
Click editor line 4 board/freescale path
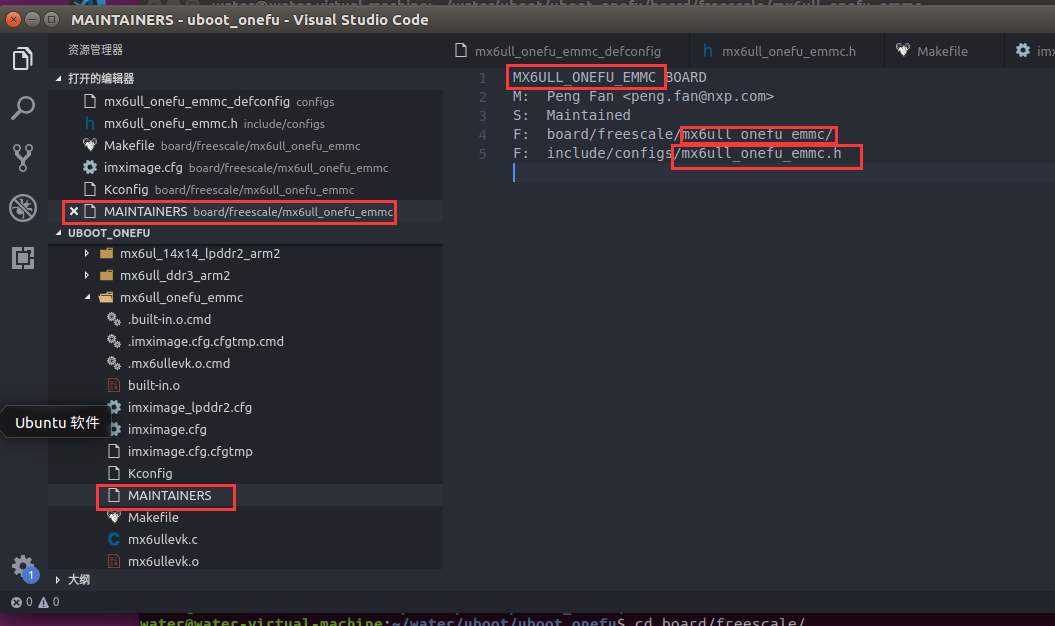[x=689, y=134]
